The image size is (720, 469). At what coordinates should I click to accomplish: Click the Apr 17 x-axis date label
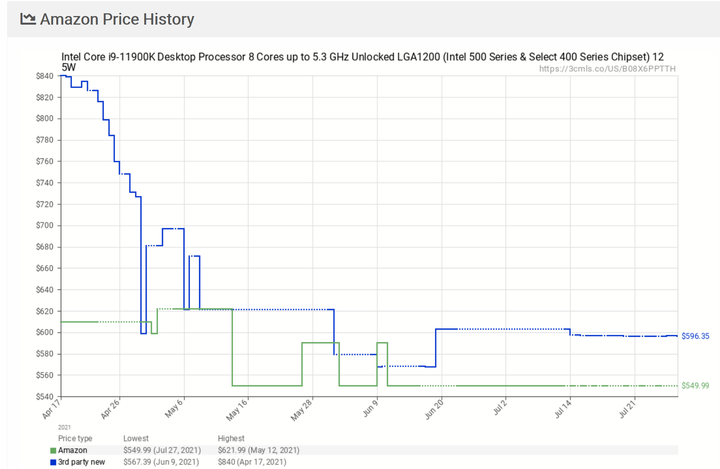51,409
